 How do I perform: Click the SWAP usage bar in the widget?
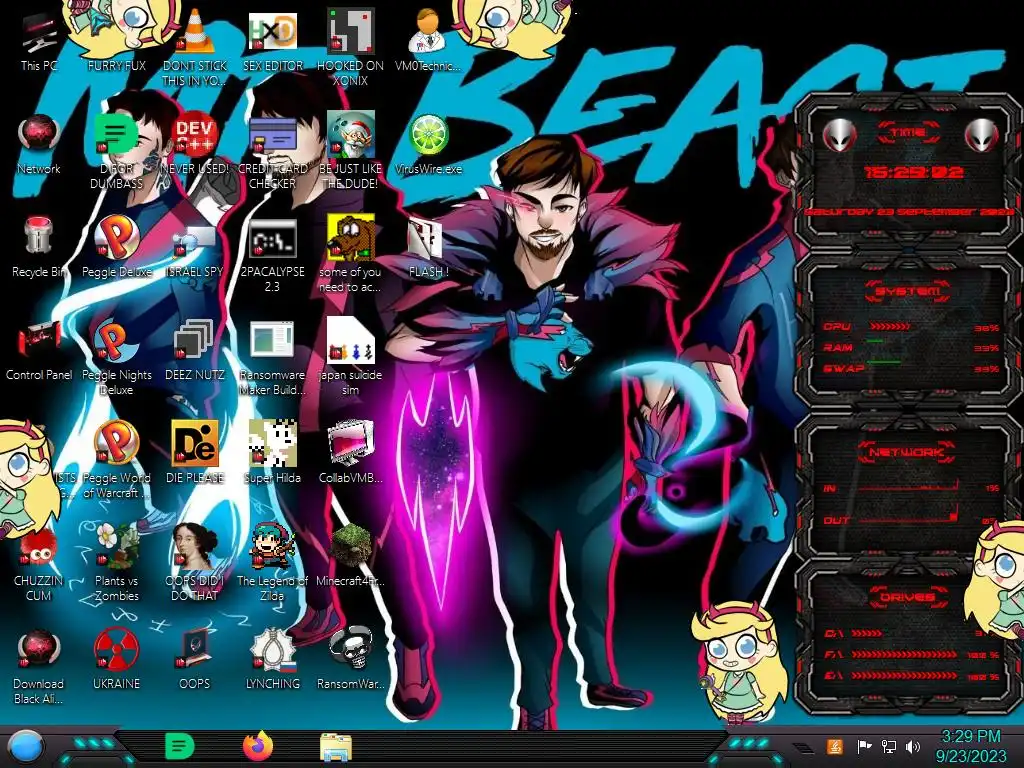point(883,361)
